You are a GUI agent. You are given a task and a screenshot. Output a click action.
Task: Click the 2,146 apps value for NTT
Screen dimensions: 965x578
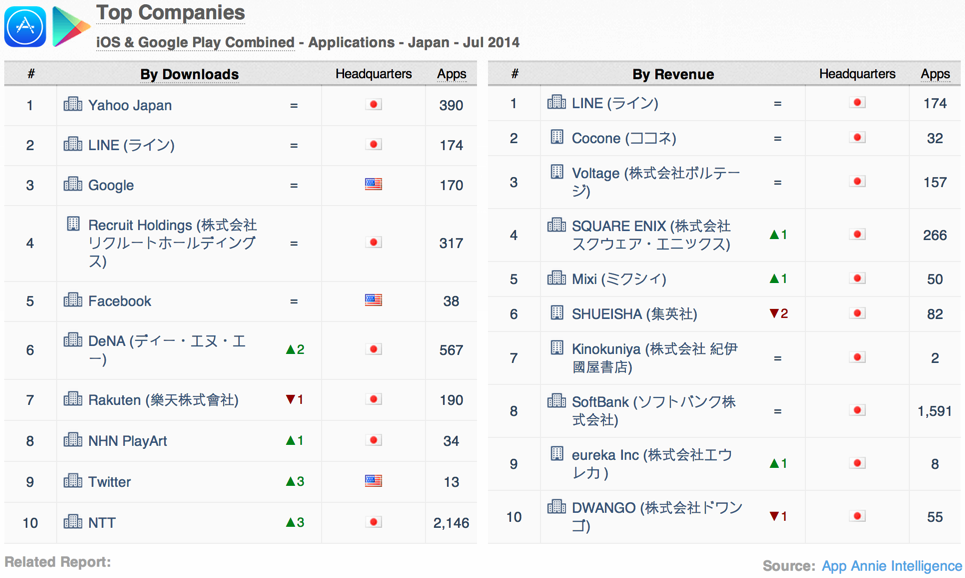(x=451, y=523)
